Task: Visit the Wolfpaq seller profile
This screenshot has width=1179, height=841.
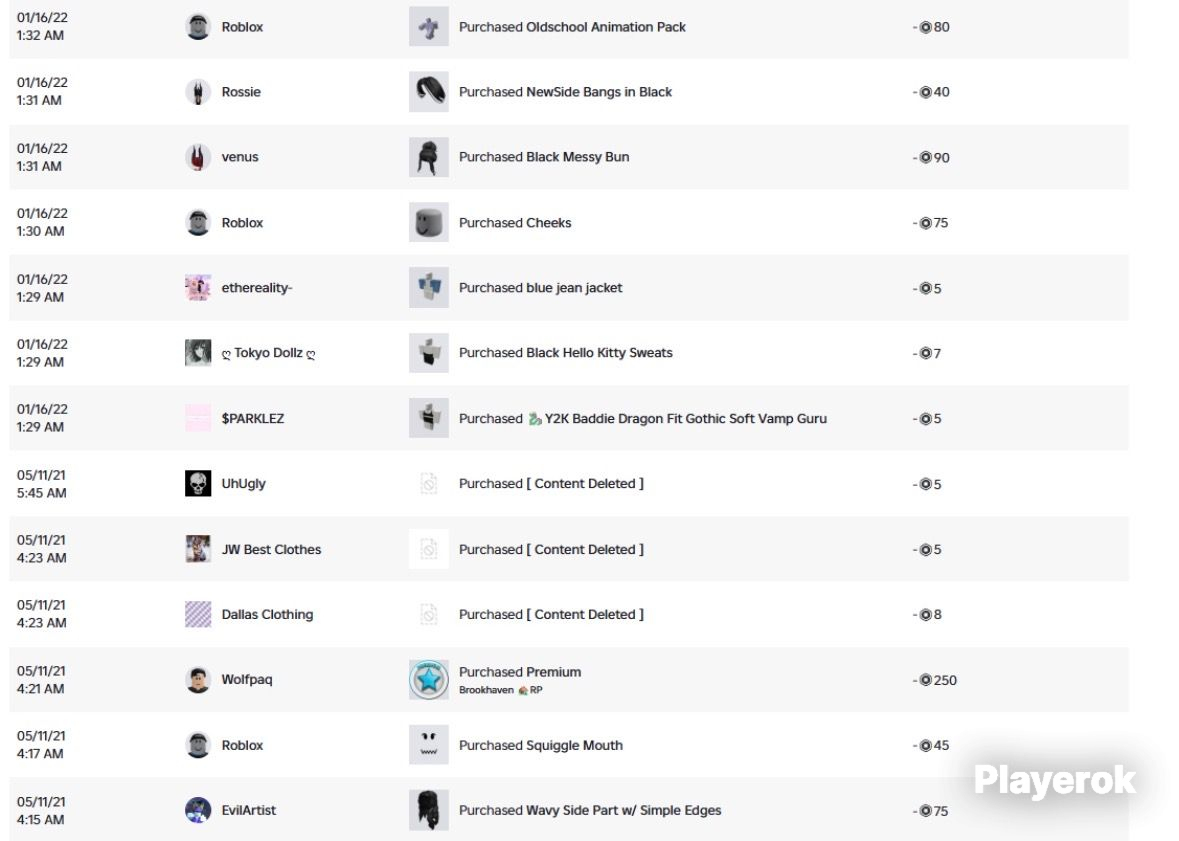Action: (247, 679)
